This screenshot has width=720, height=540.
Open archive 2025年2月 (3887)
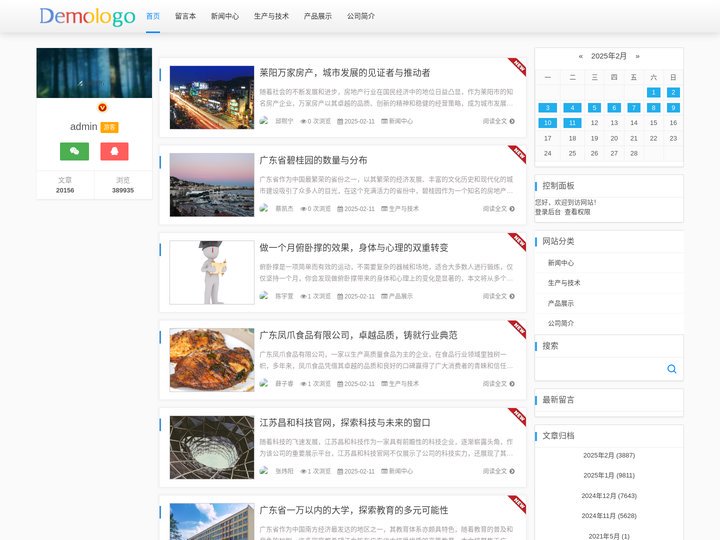coord(609,456)
